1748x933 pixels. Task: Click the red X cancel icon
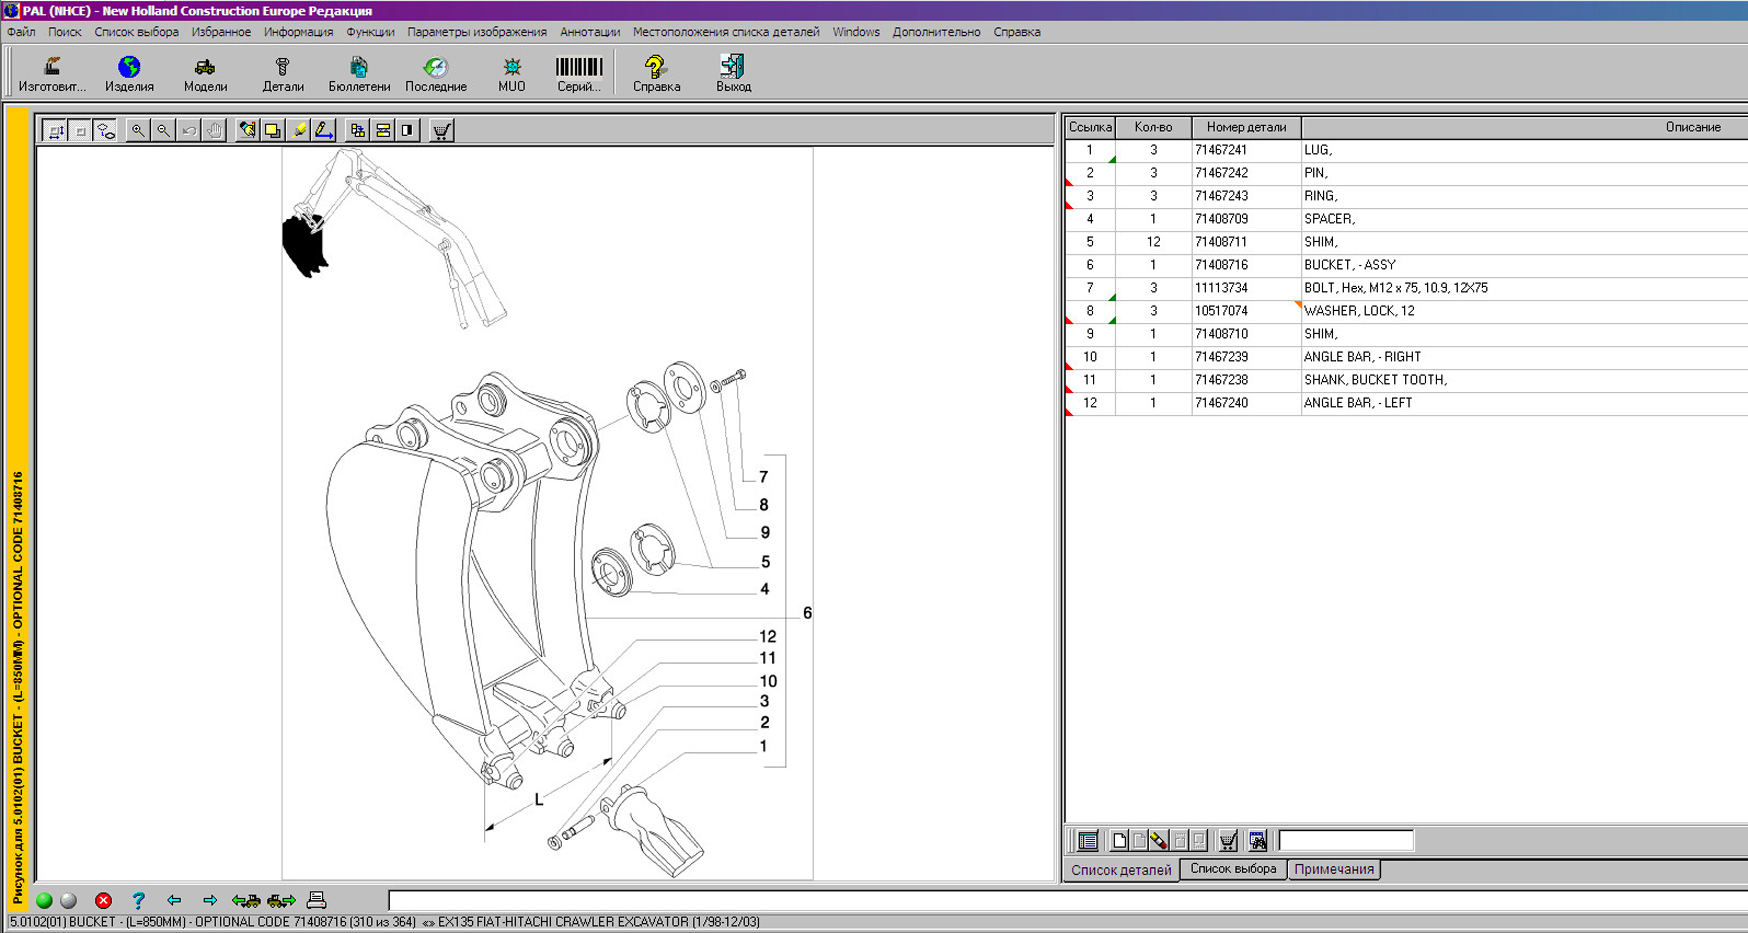click(x=103, y=900)
